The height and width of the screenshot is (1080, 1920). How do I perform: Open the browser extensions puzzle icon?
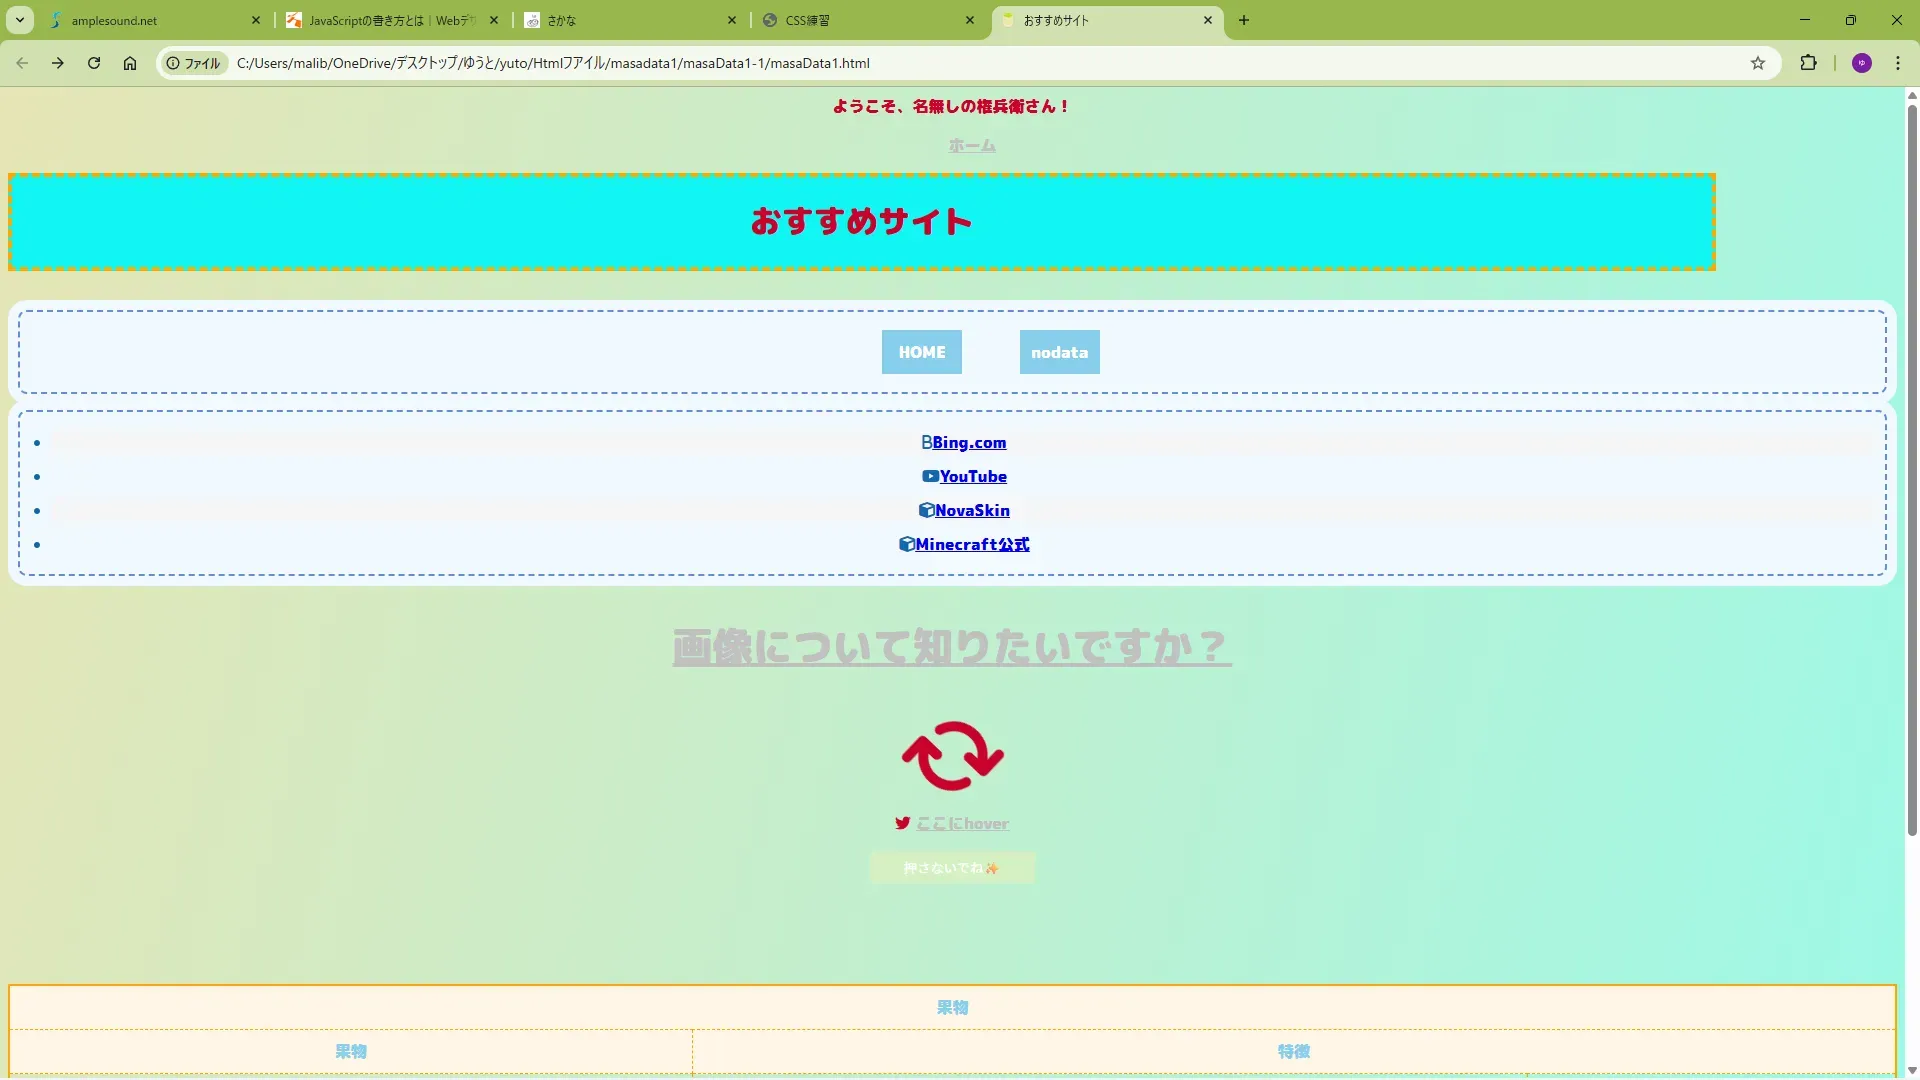coord(1808,63)
